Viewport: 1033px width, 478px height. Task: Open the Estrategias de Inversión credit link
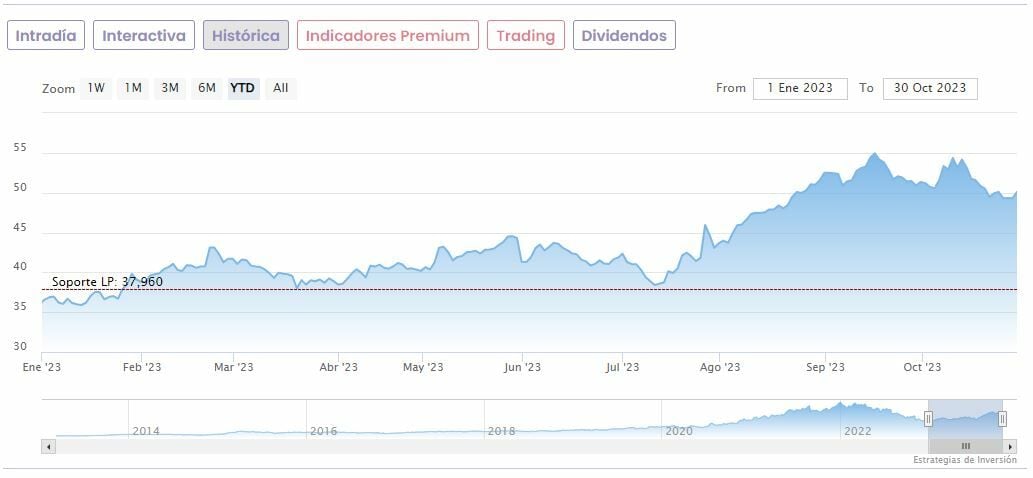click(x=964, y=460)
